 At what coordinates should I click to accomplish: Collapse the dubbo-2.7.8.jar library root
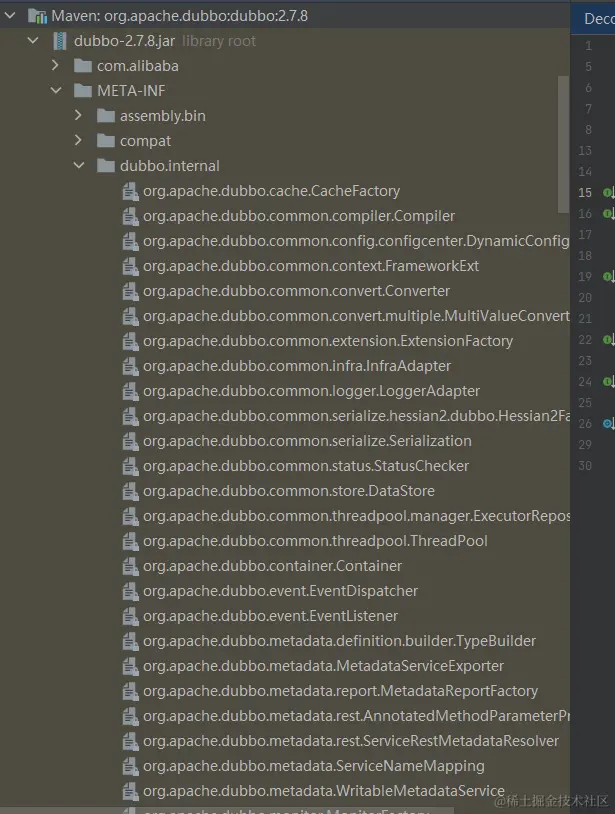tap(33, 40)
